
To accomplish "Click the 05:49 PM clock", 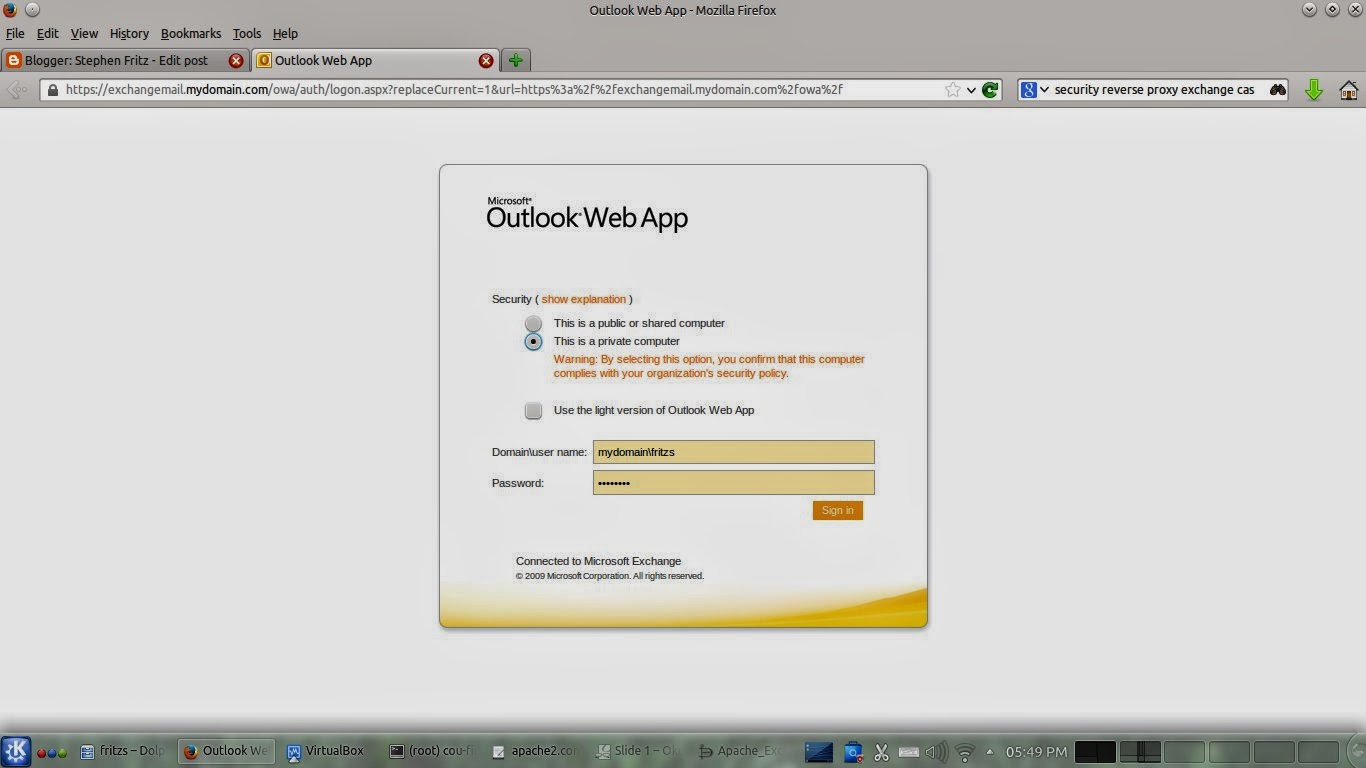I will (x=1037, y=752).
